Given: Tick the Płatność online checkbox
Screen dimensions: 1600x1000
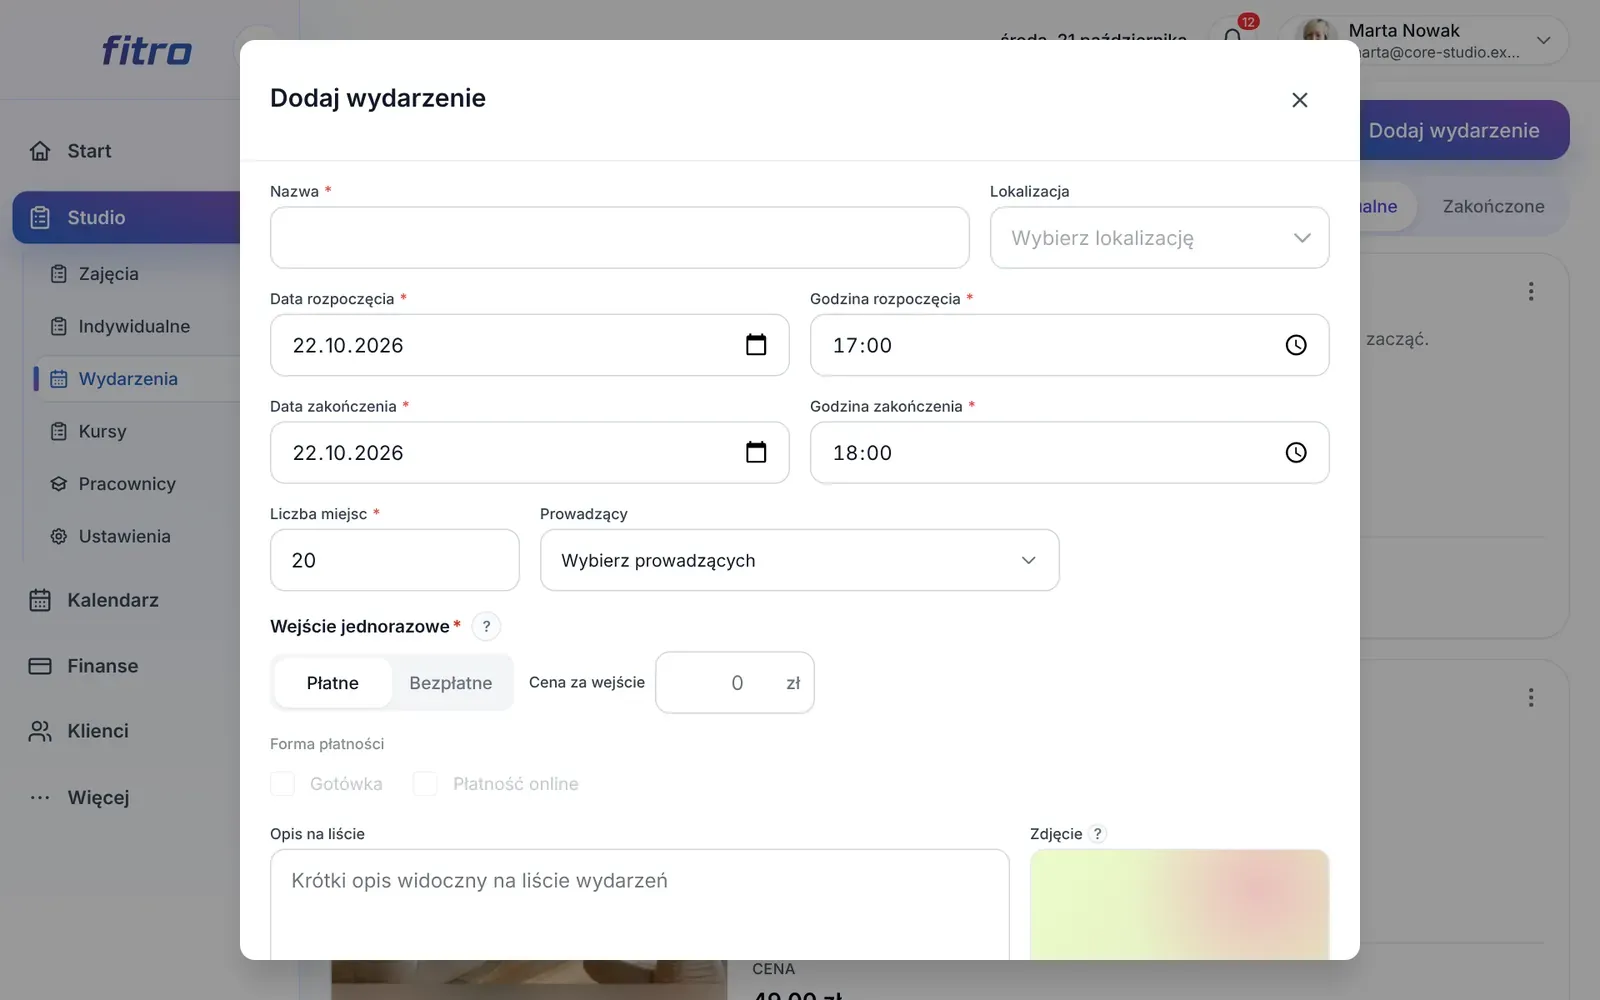Looking at the screenshot, I should click(x=426, y=784).
